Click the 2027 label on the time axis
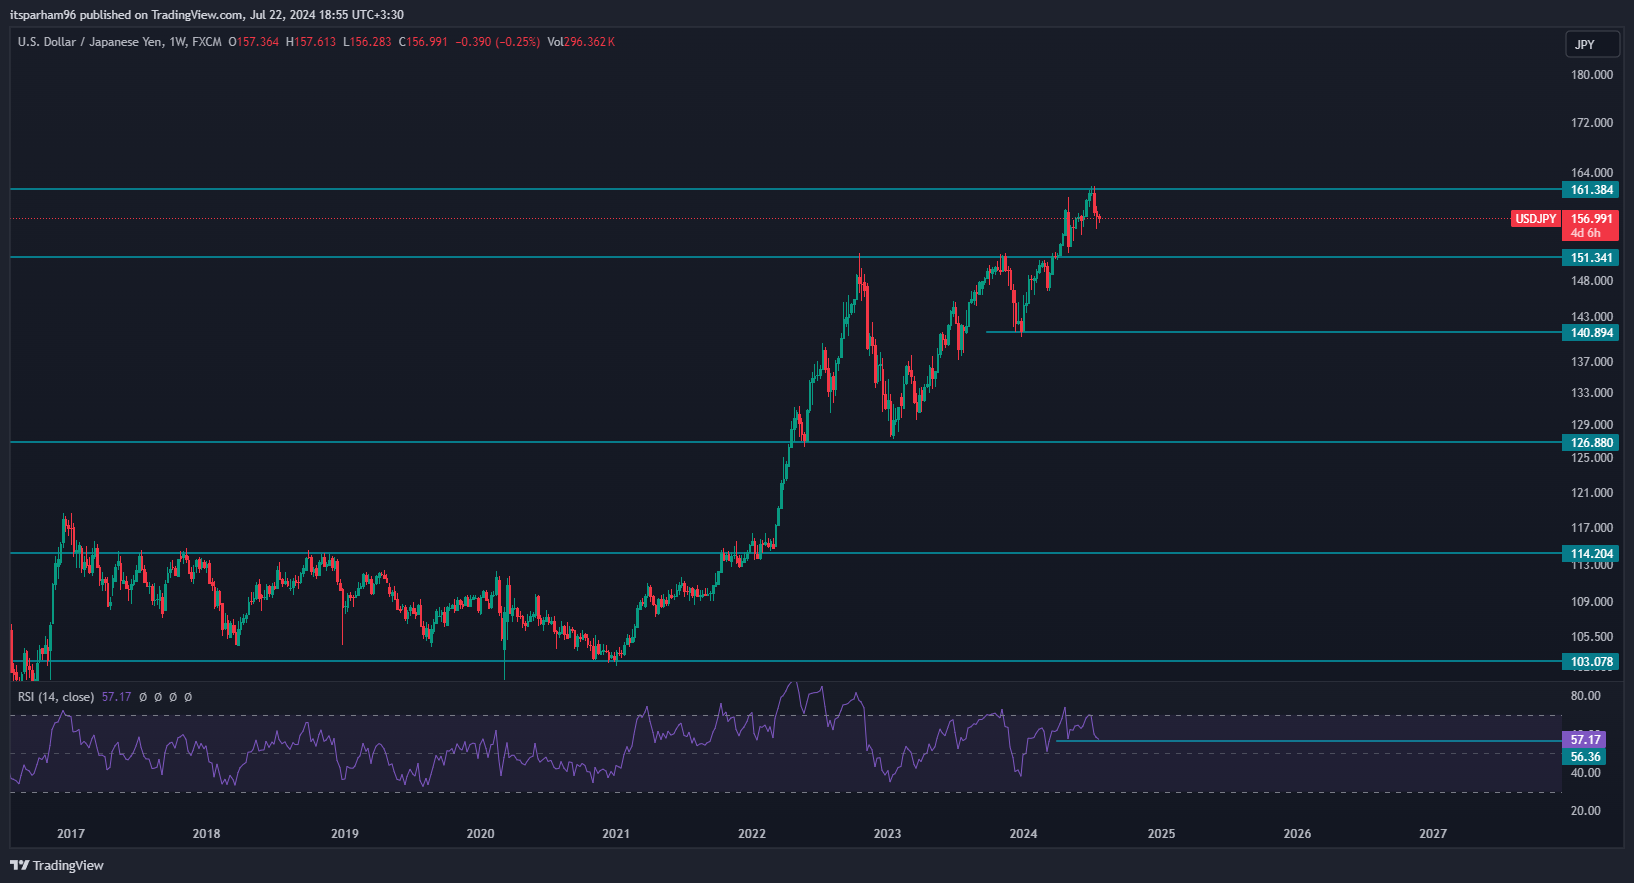 click(1433, 834)
